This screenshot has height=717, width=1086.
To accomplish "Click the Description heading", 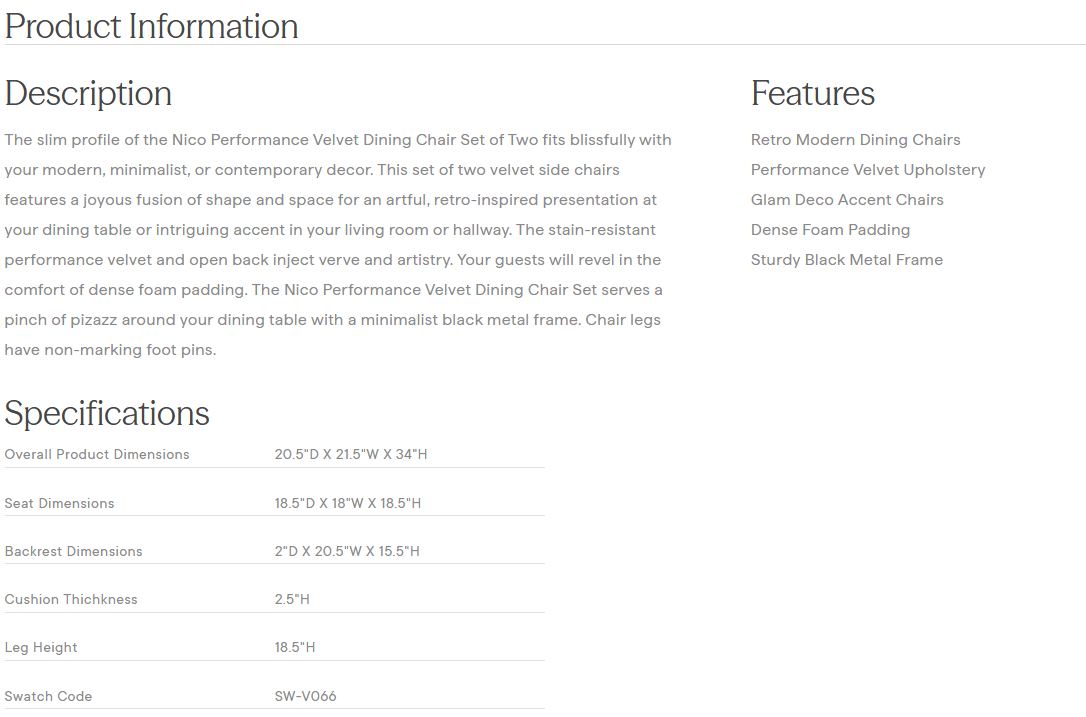I will [x=88, y=93].
